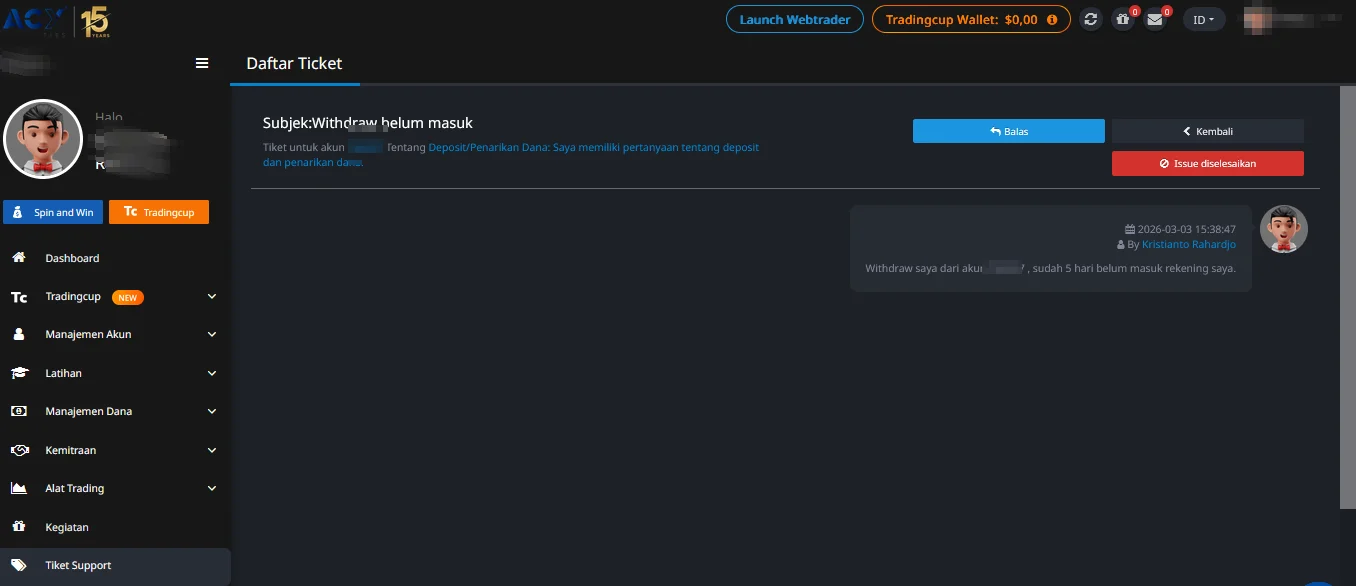Open the envelope messages icon

tap(1155, 19)
